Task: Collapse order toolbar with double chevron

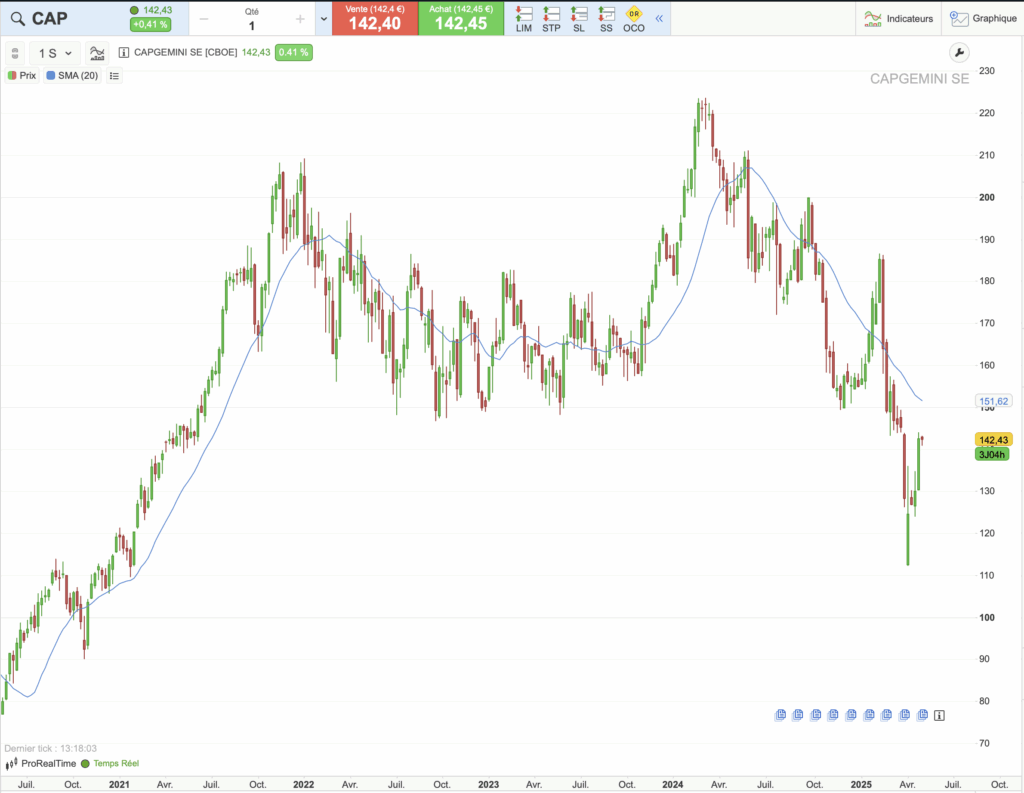Action: (659, 18)
